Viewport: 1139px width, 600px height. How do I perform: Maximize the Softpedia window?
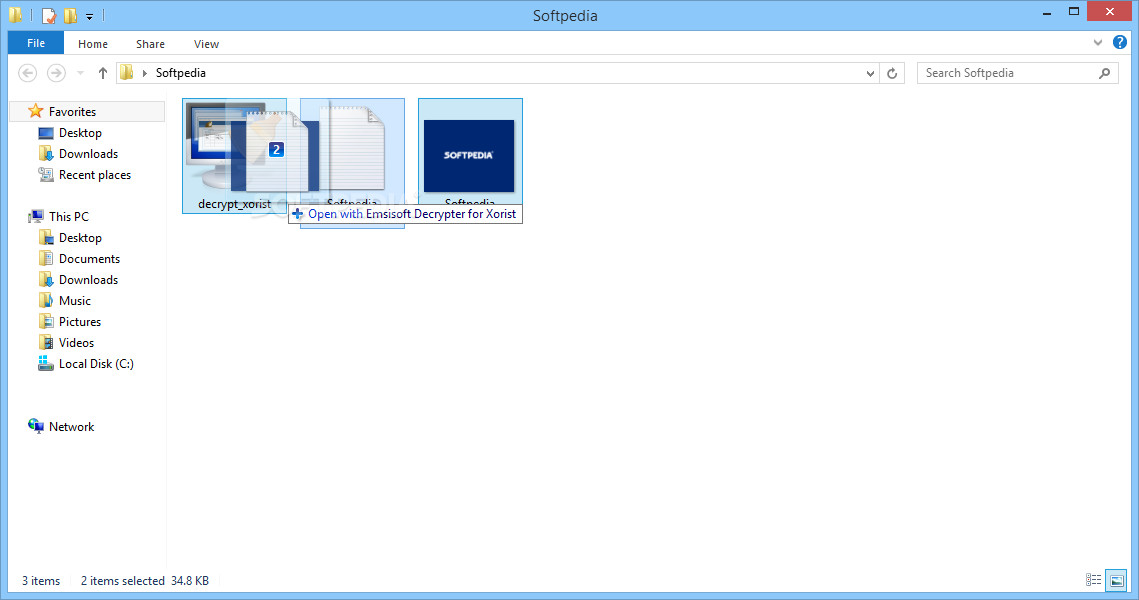pos(1074,12)
